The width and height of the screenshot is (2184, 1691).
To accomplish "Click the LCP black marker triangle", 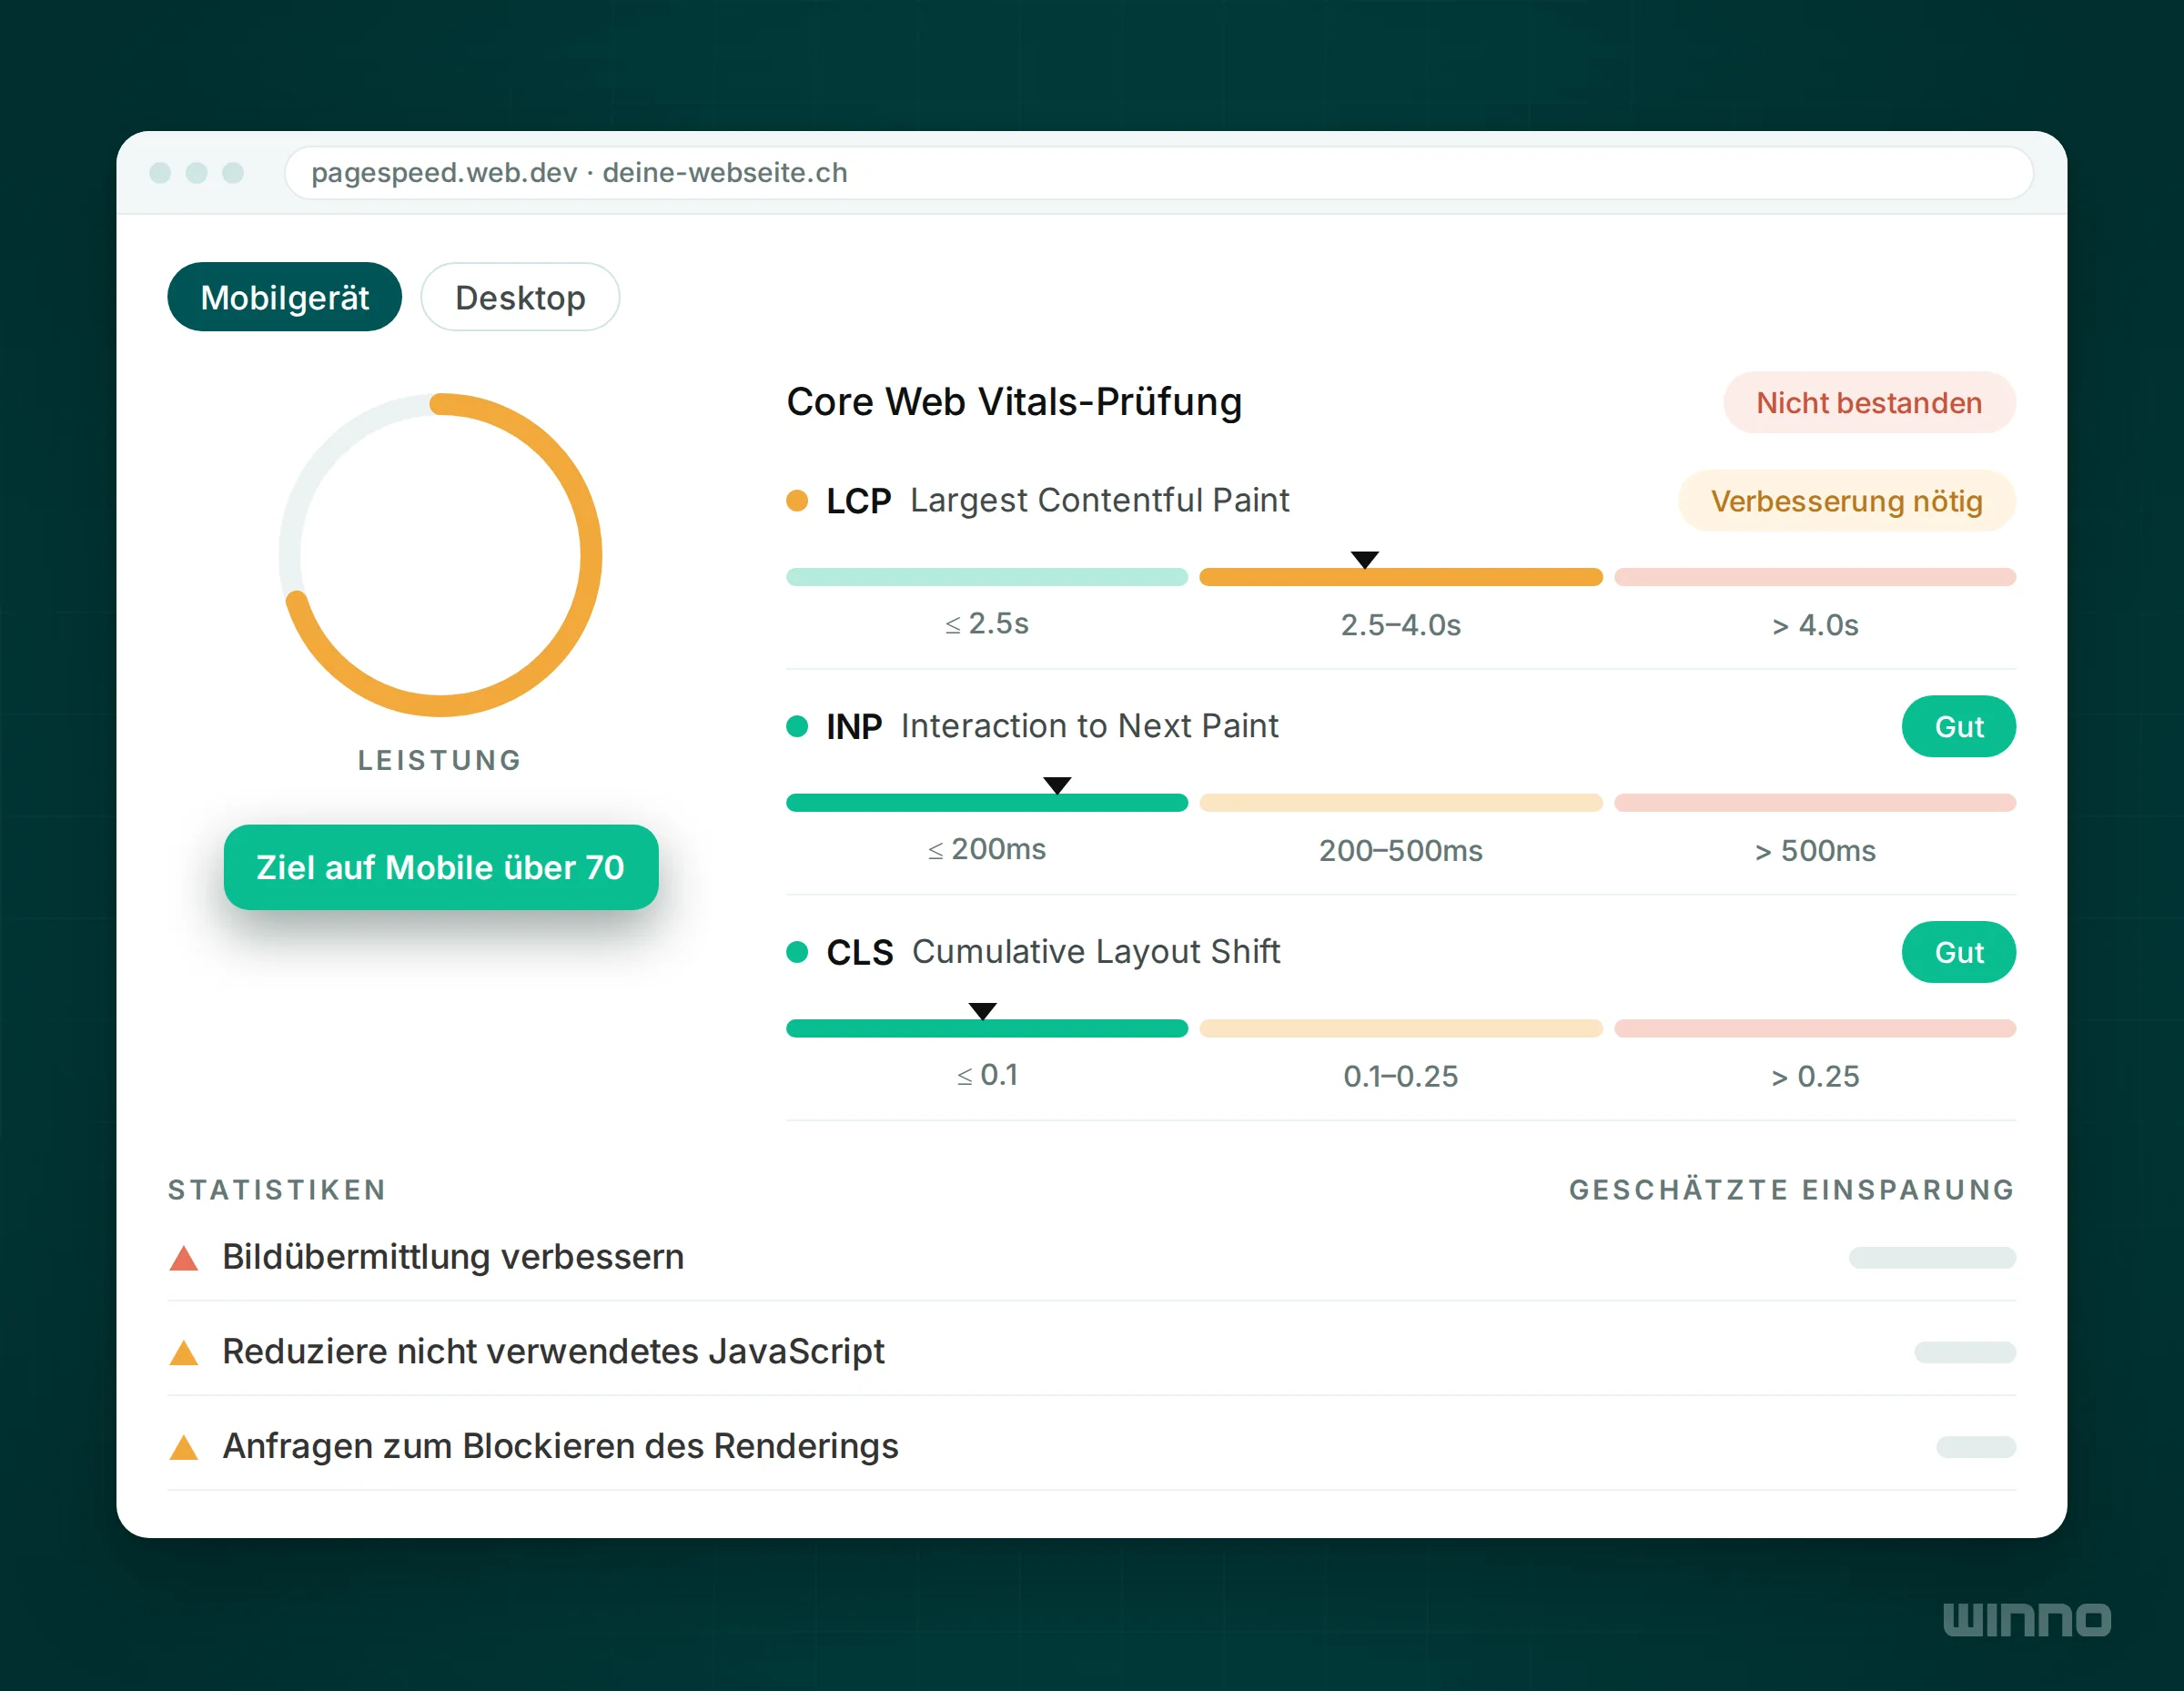I will pyautogui.click(x=1365, y=559).
